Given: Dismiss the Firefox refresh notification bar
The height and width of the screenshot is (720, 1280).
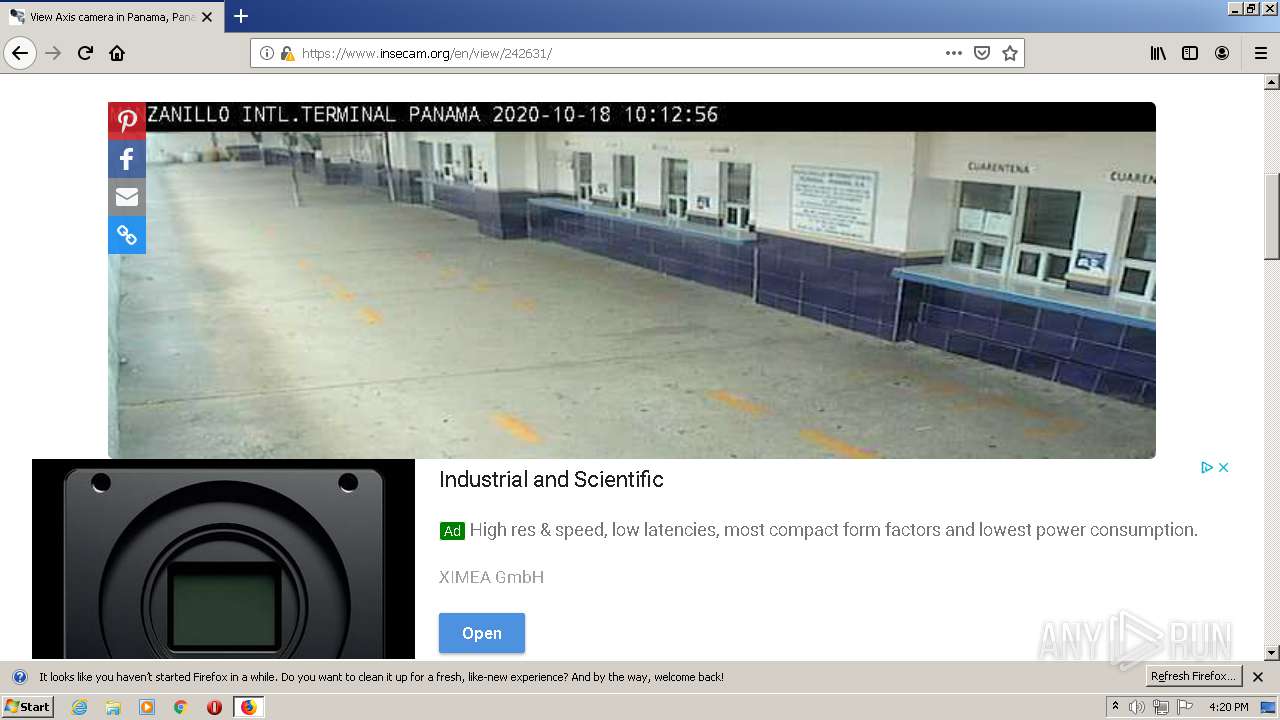Looking at the screenshot, I should point(1258,677).
